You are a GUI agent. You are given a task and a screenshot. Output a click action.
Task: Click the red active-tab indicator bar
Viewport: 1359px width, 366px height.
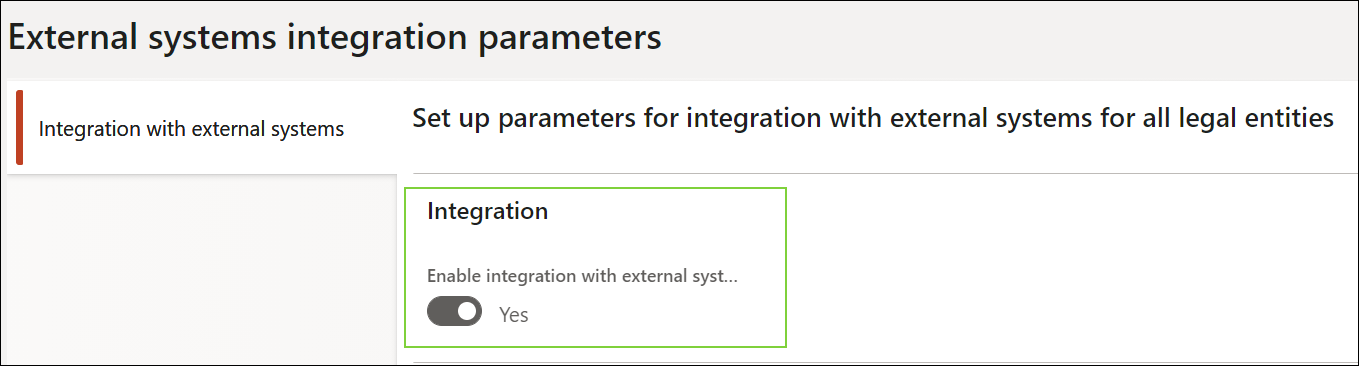(x=19, y=127)
